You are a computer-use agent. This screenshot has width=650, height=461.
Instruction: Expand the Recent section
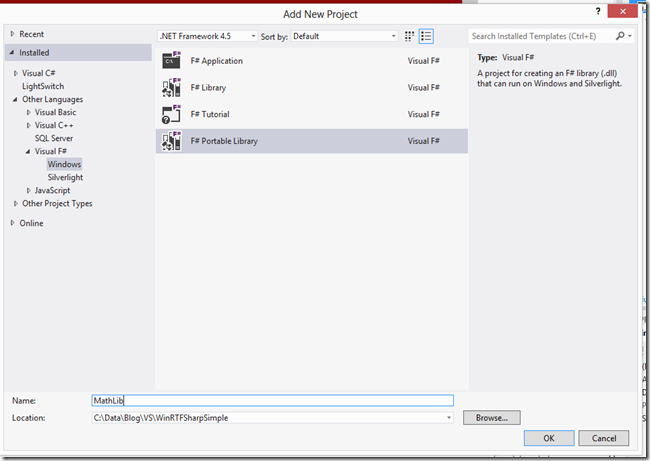coord(12,34)
